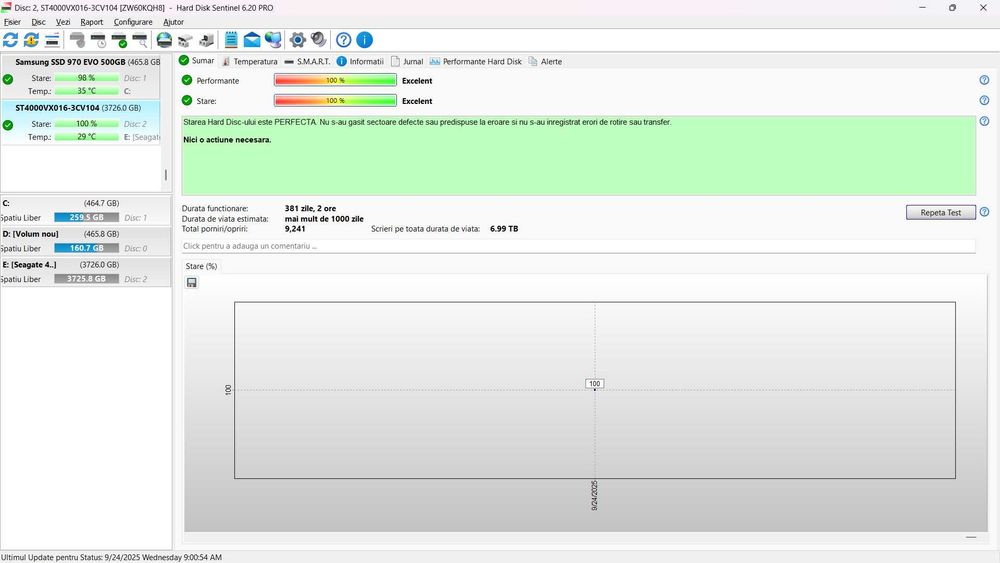Screen dimensions: 1000x563
Task: Click the C: free space 259.5 GB bar
Action: click(x=87, y=217)
